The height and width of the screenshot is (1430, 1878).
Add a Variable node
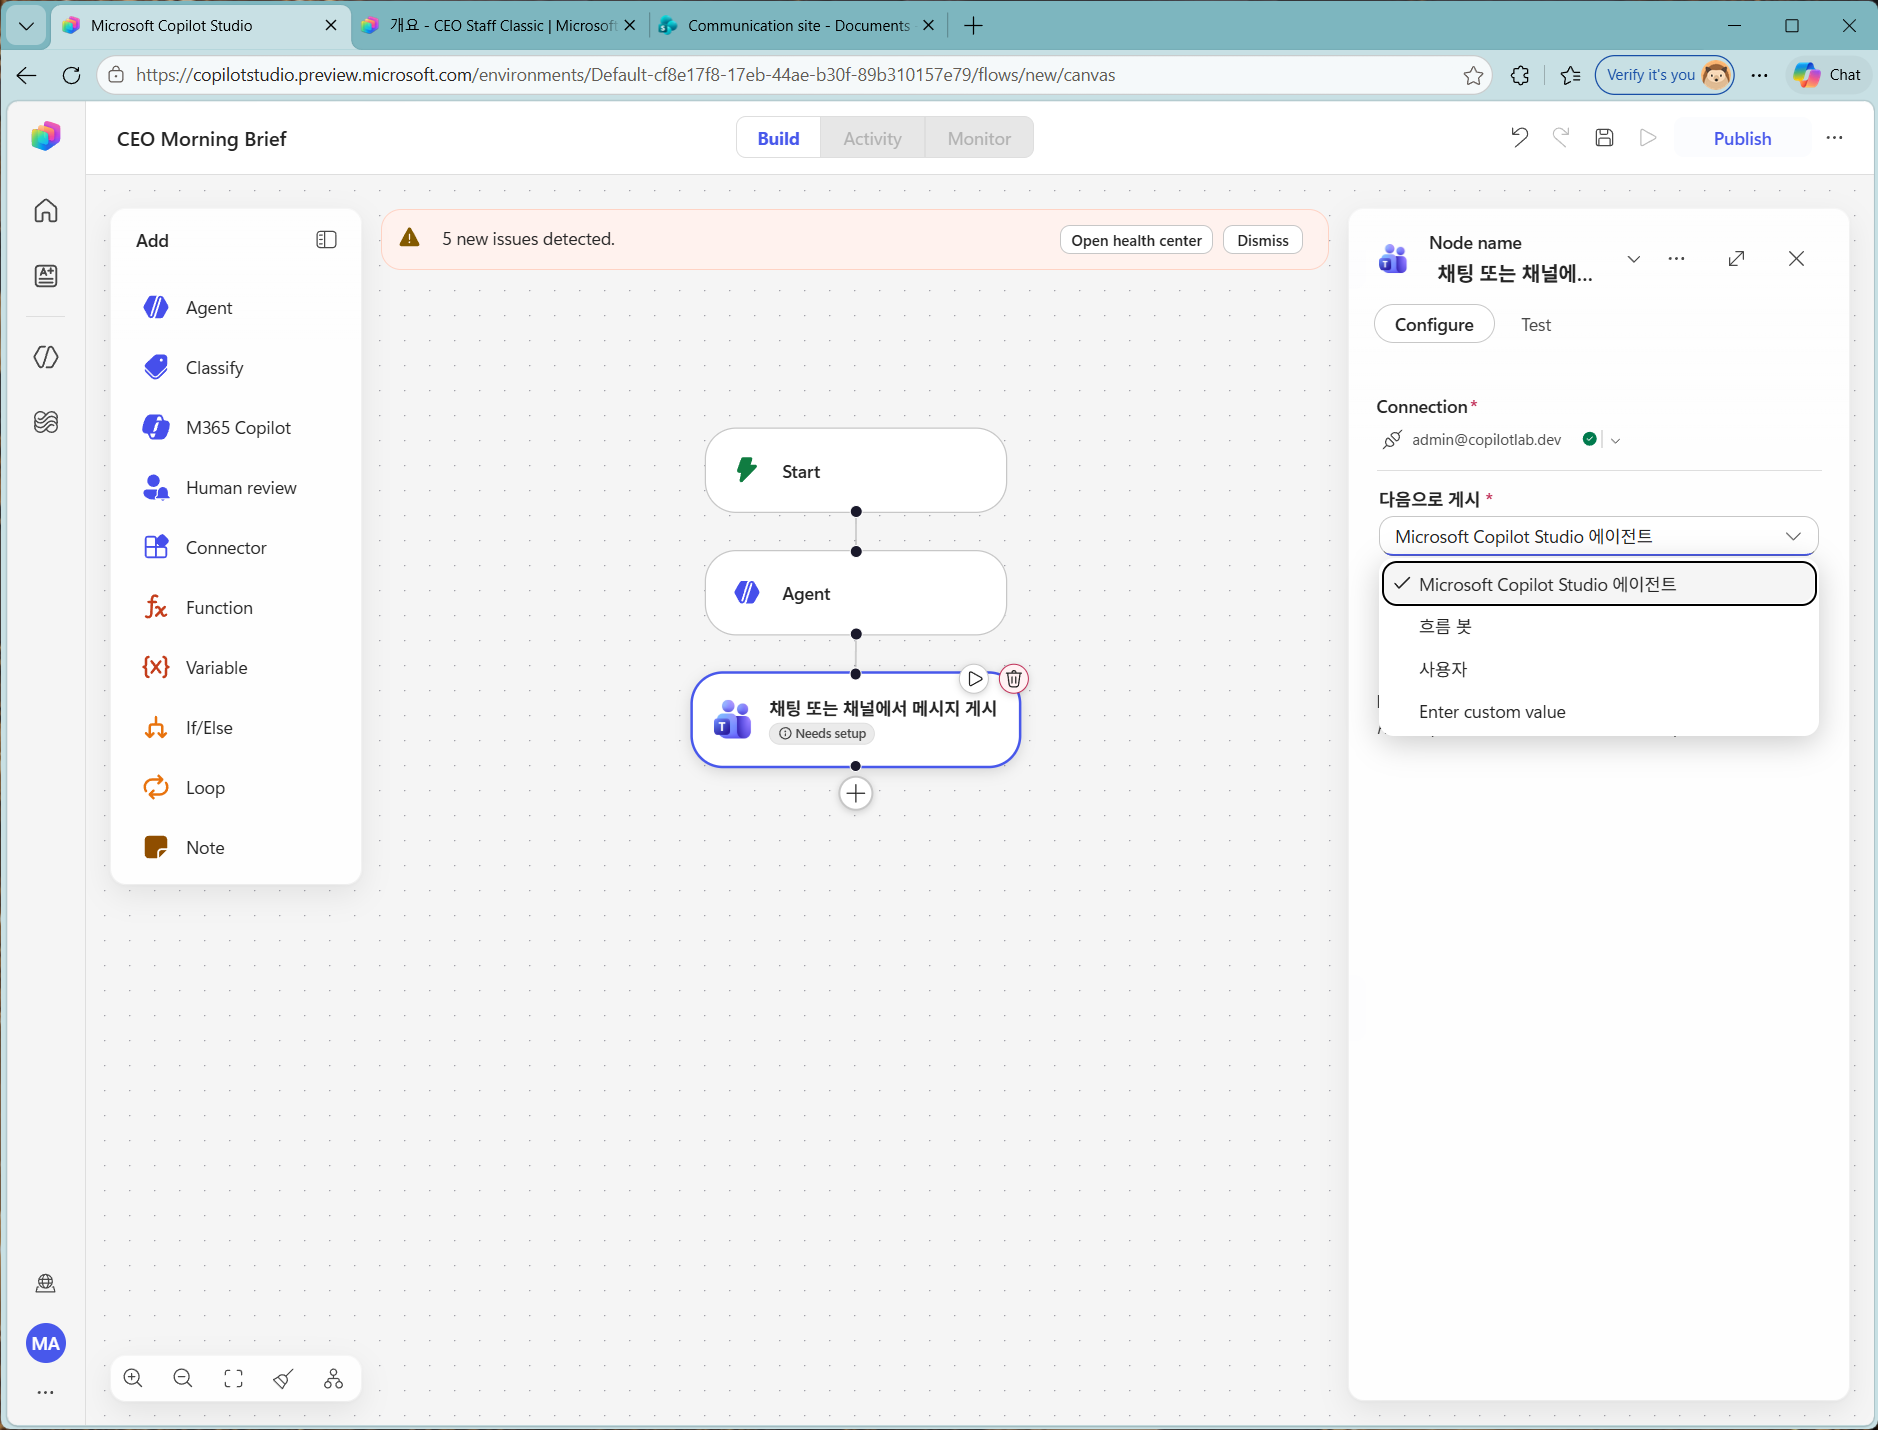pos(236,668)
